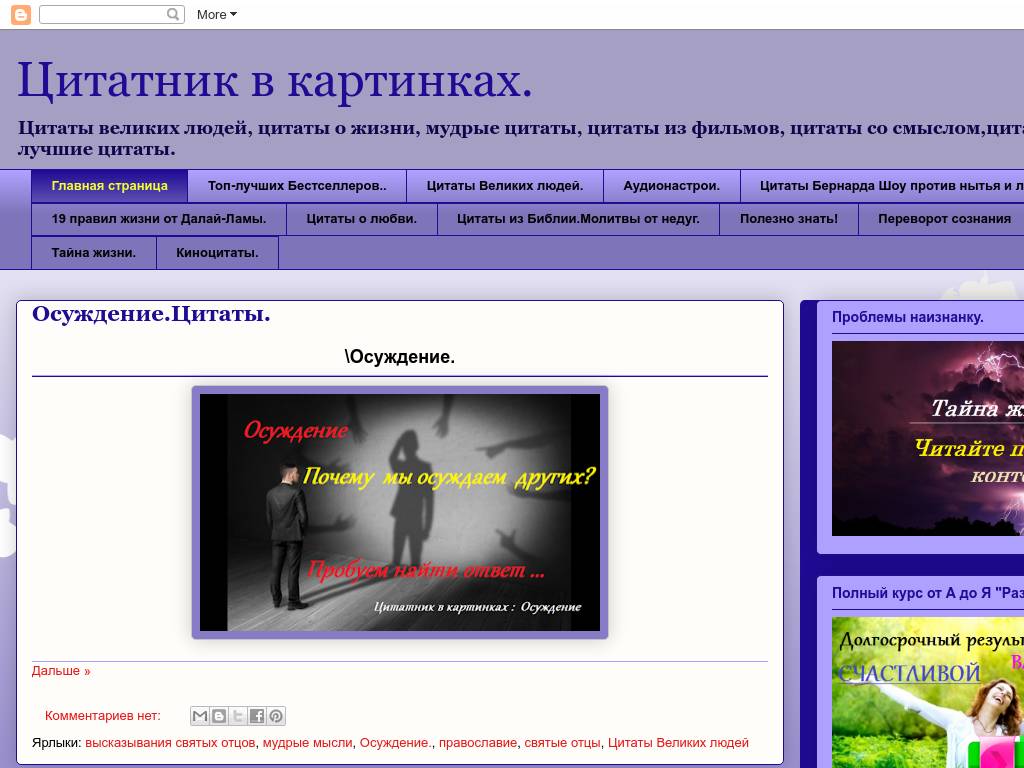Open the Комментариев нет comments section
This screenshot has width=1024, height=768.
(x=101, y=715)
